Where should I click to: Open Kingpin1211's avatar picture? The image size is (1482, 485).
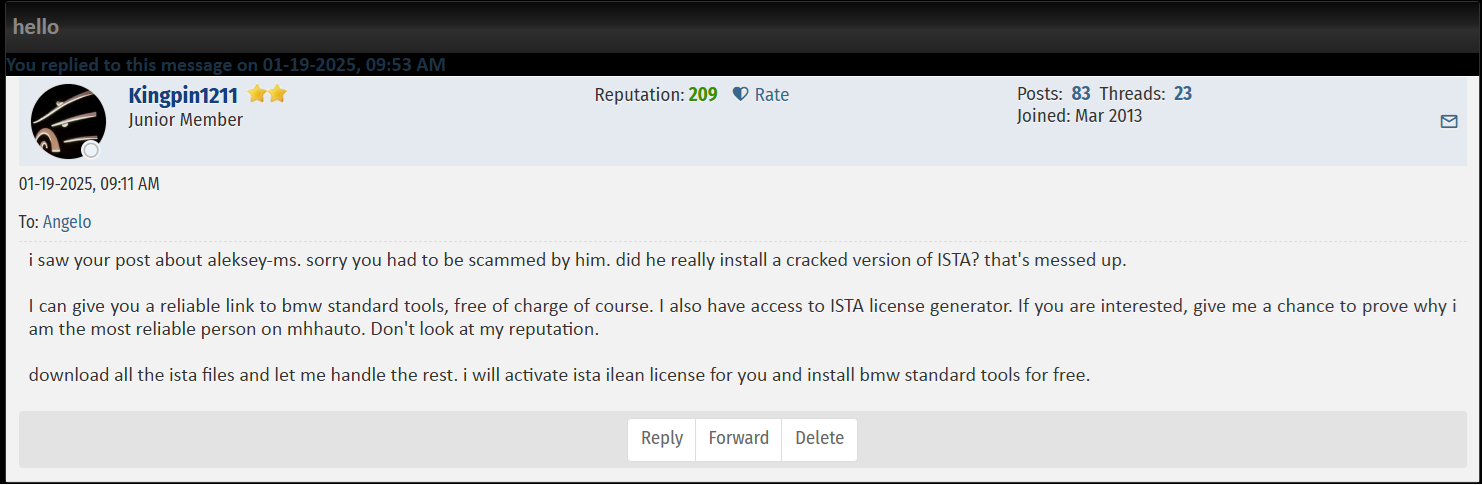coord(68,122)
